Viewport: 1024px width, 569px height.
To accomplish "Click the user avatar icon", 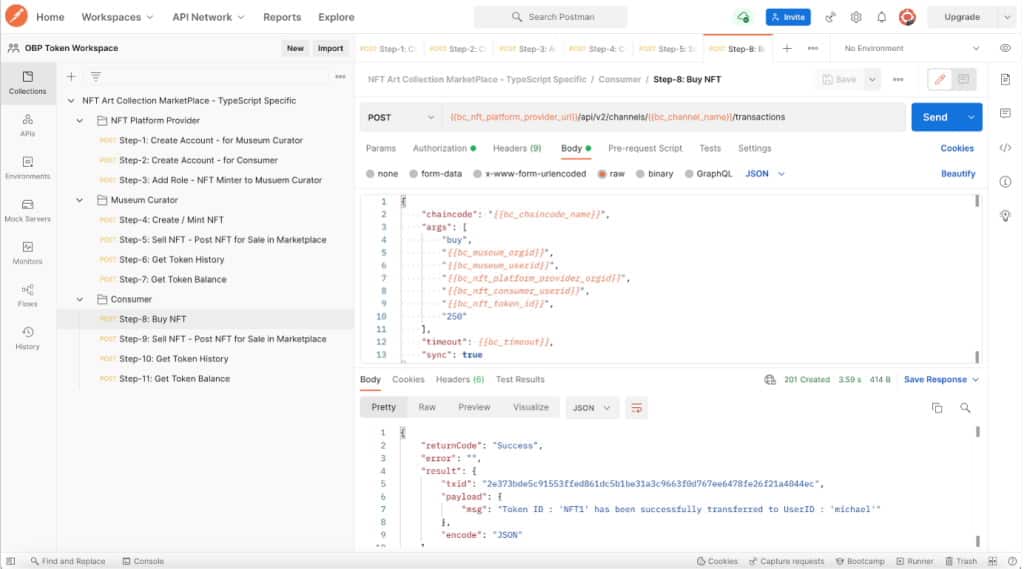I will coord(907,17).
